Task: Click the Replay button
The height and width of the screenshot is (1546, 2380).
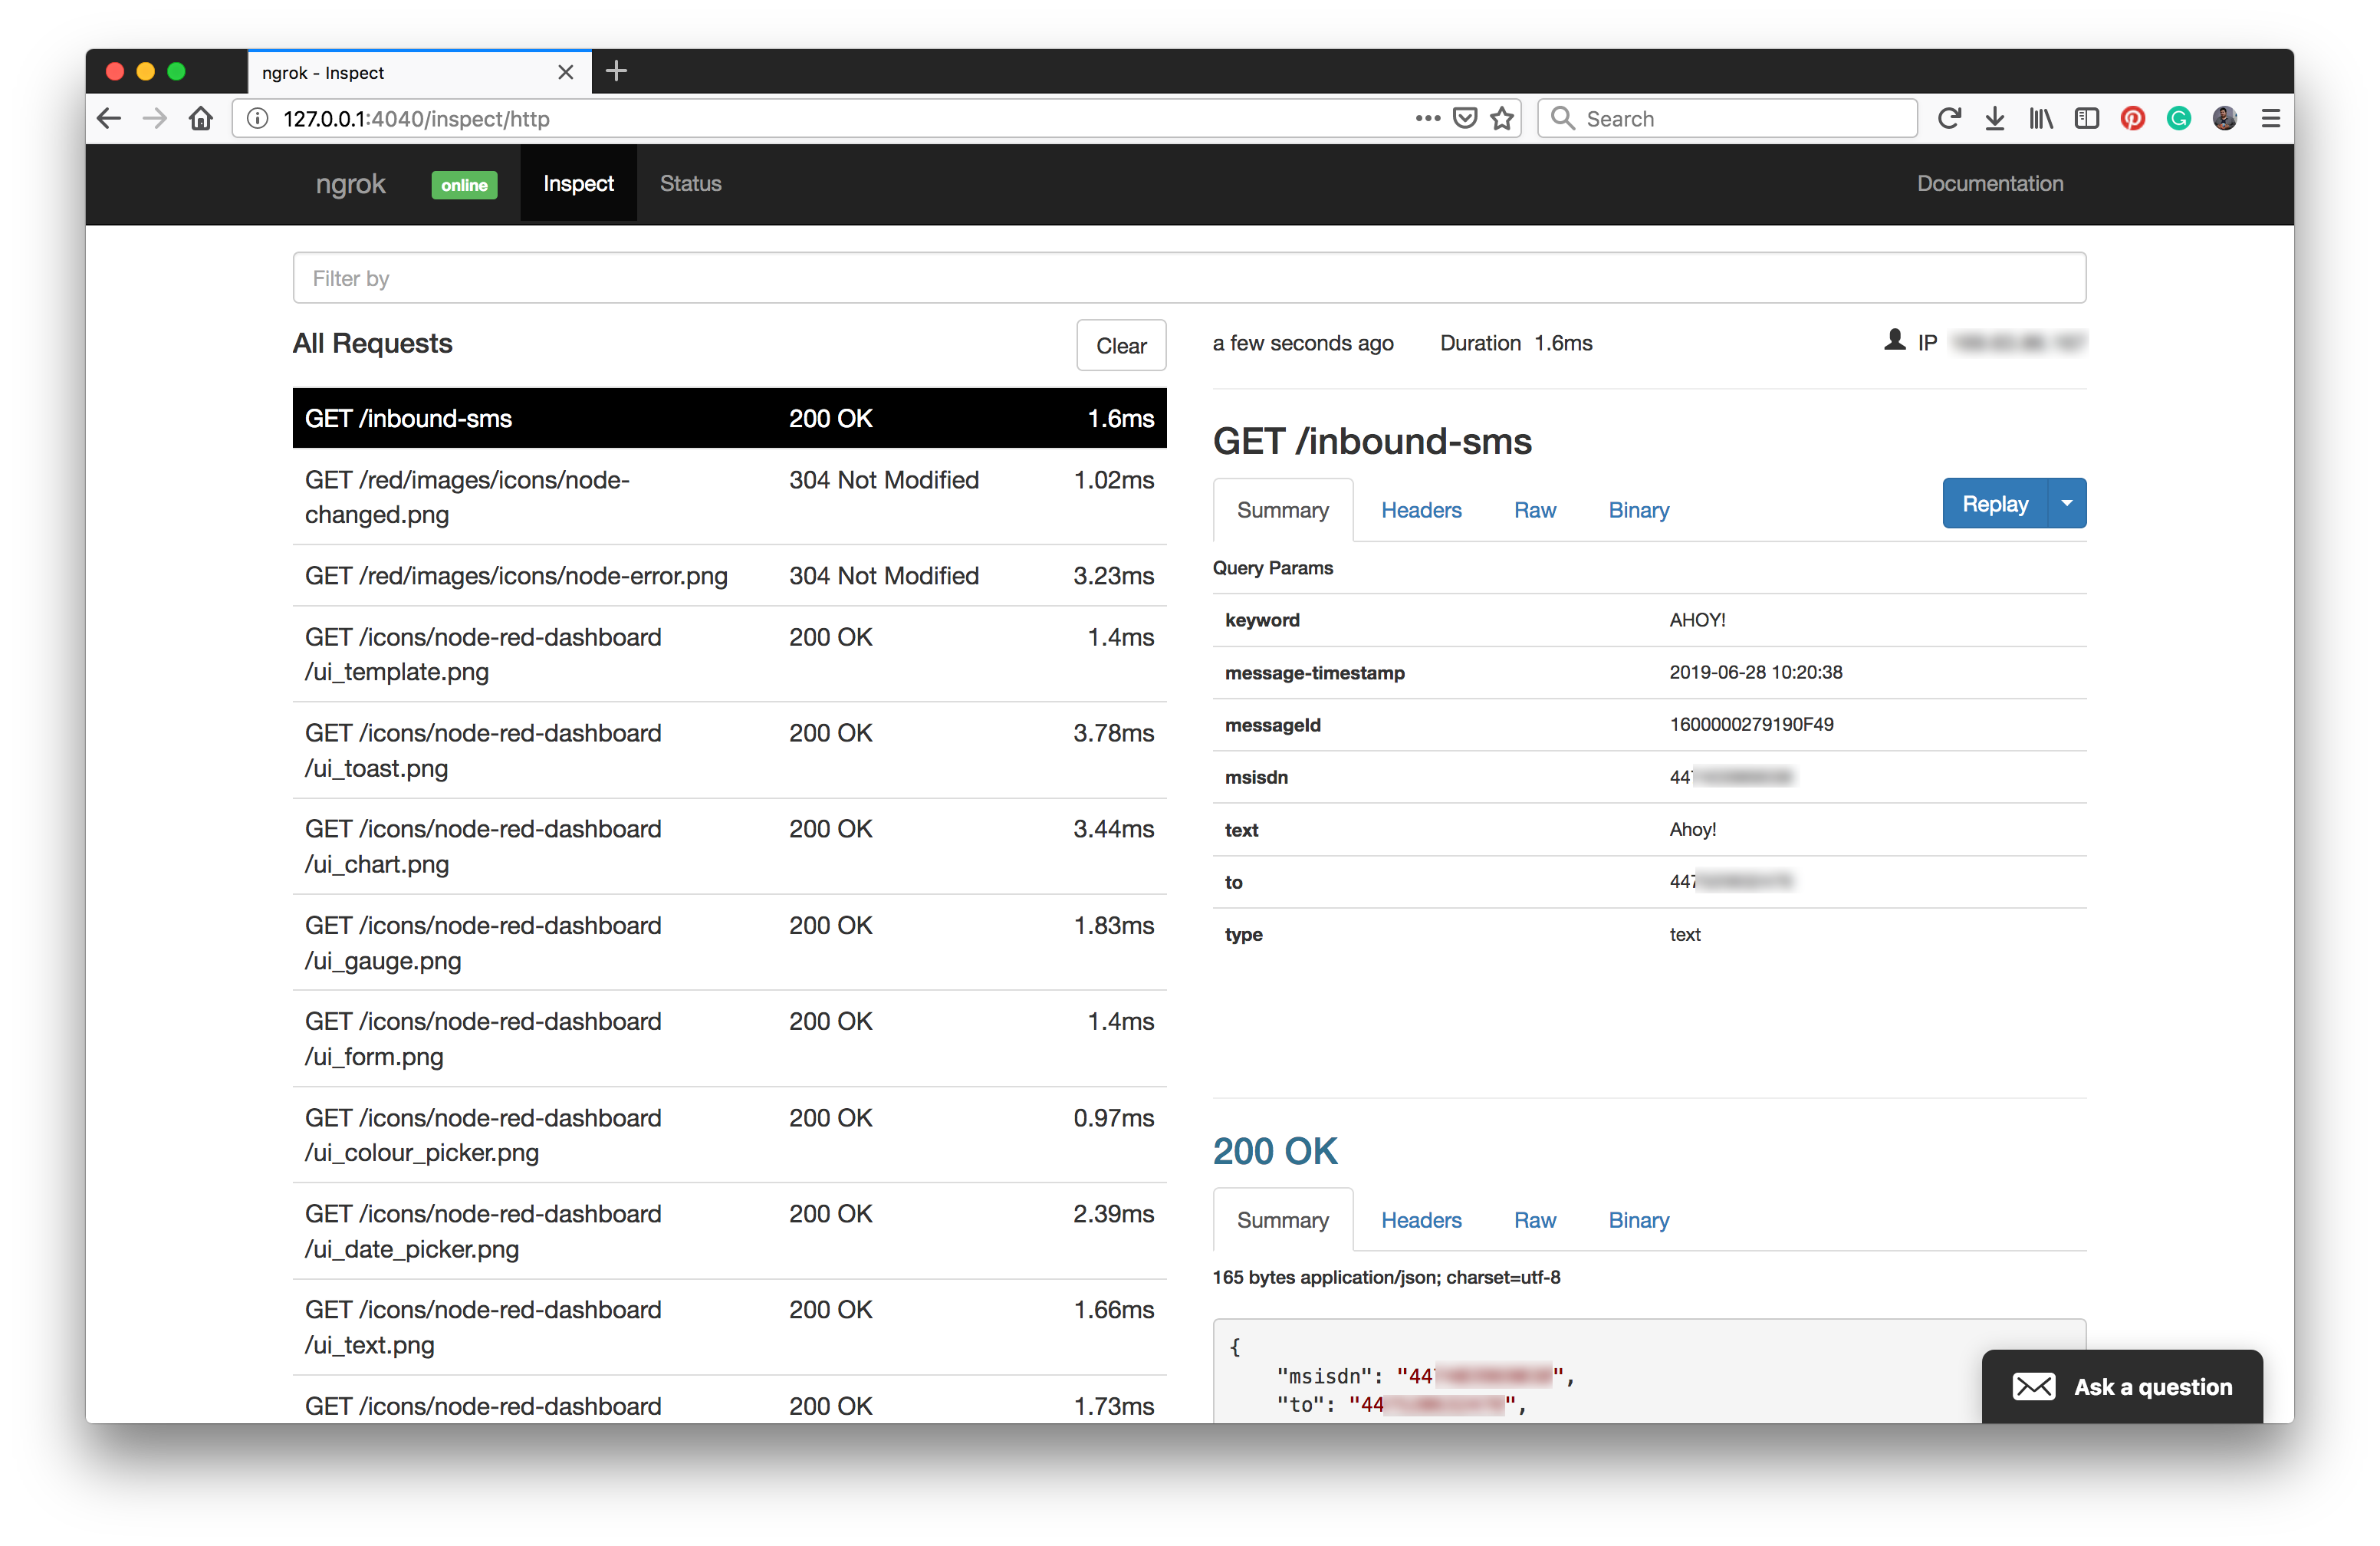Action: [x=1995, y=503]
